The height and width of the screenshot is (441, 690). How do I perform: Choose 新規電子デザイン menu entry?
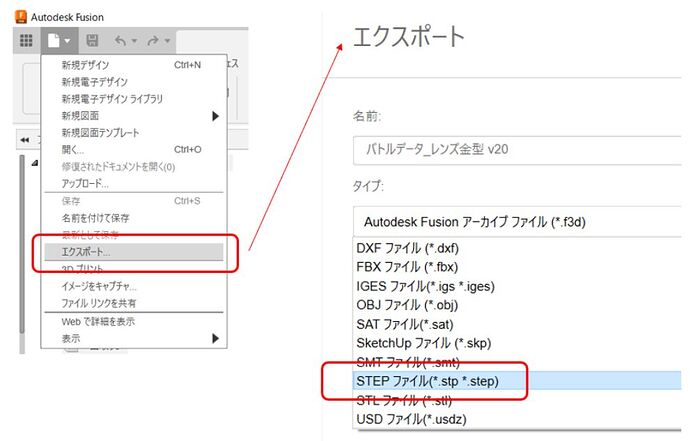(134, 82)
